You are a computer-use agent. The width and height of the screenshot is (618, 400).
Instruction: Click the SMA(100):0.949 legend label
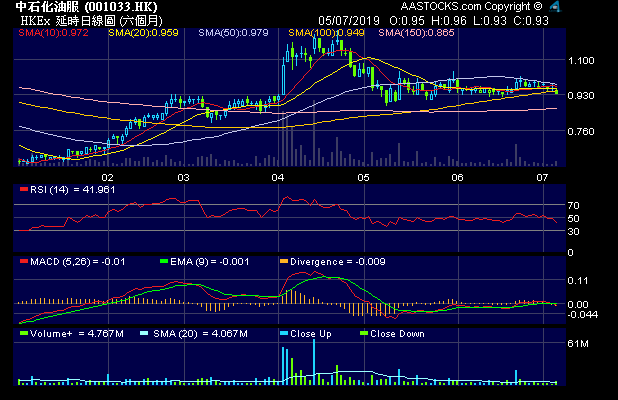(x=326, y=33)
